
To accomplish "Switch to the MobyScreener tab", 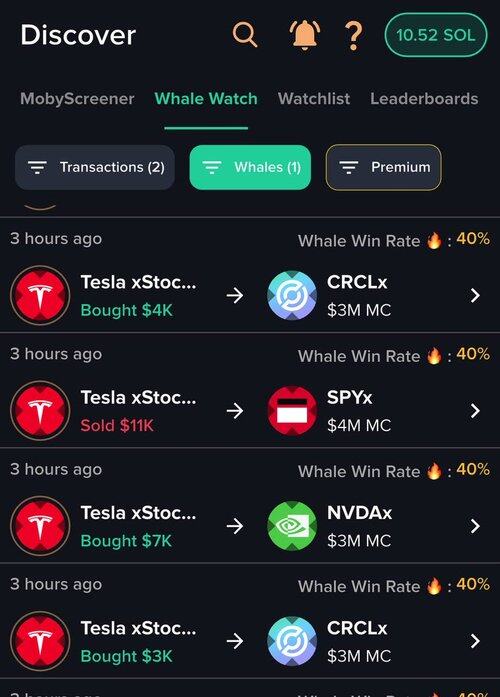I will [x=77, y=99].
